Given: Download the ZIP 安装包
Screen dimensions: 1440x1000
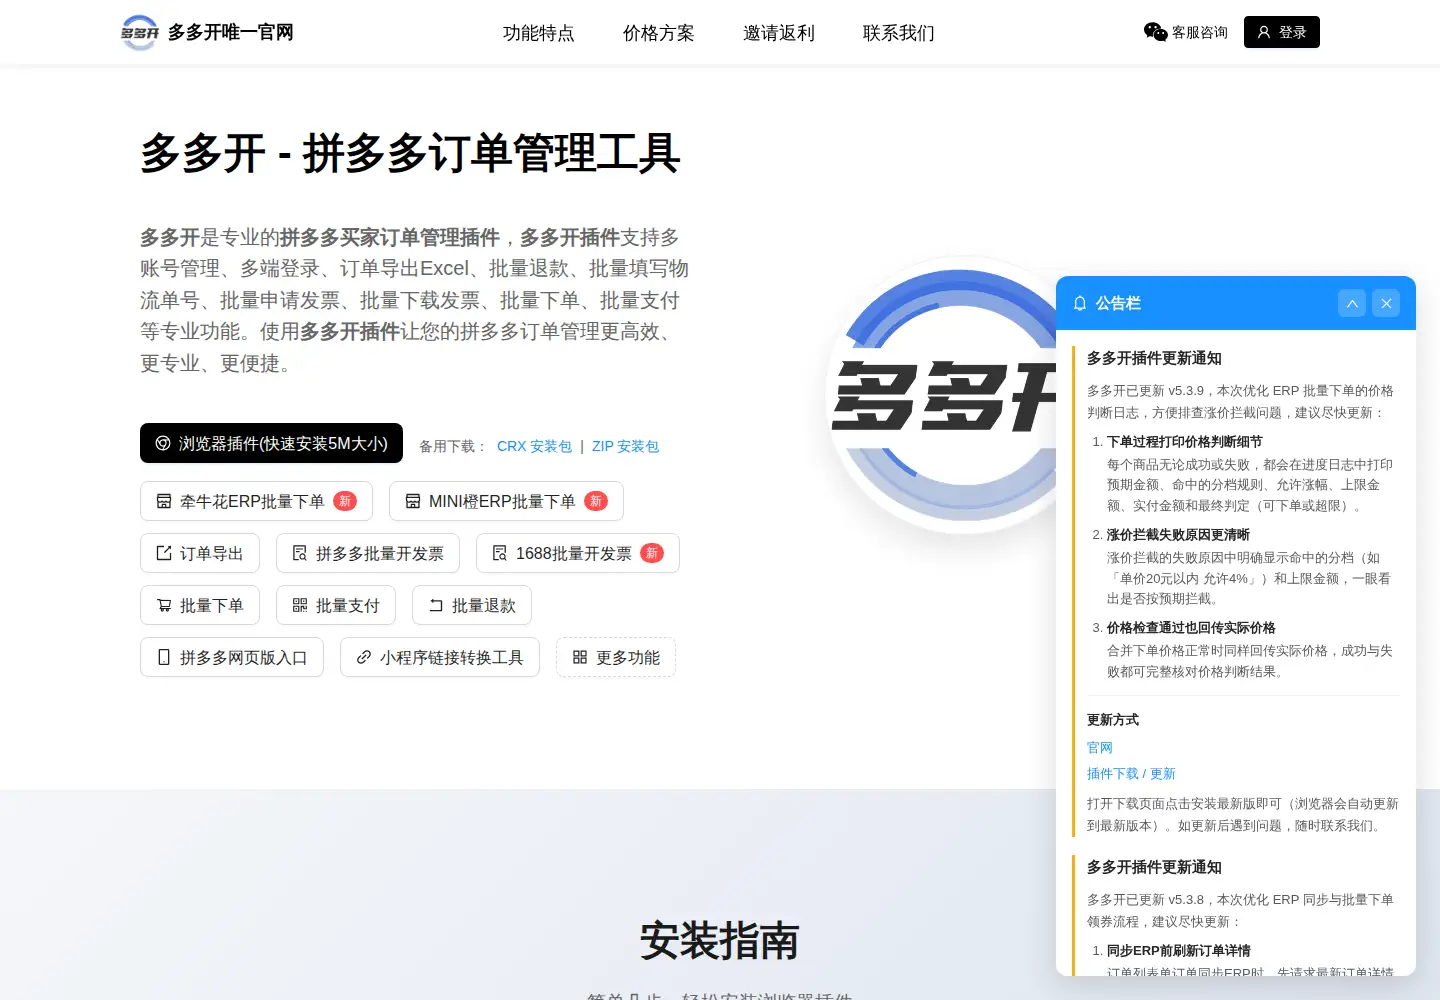Looking at the screenshot, I should (x=626, y=446).
